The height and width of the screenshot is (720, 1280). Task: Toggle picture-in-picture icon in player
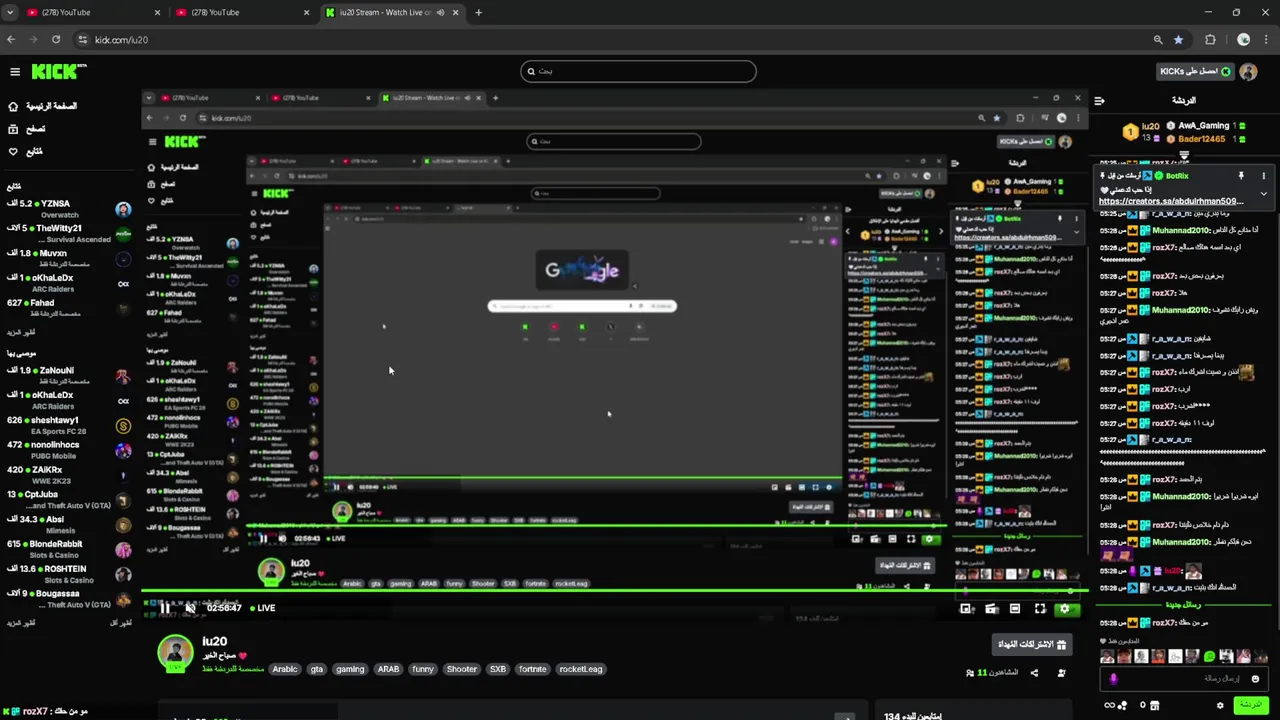(x=966, y=608)
